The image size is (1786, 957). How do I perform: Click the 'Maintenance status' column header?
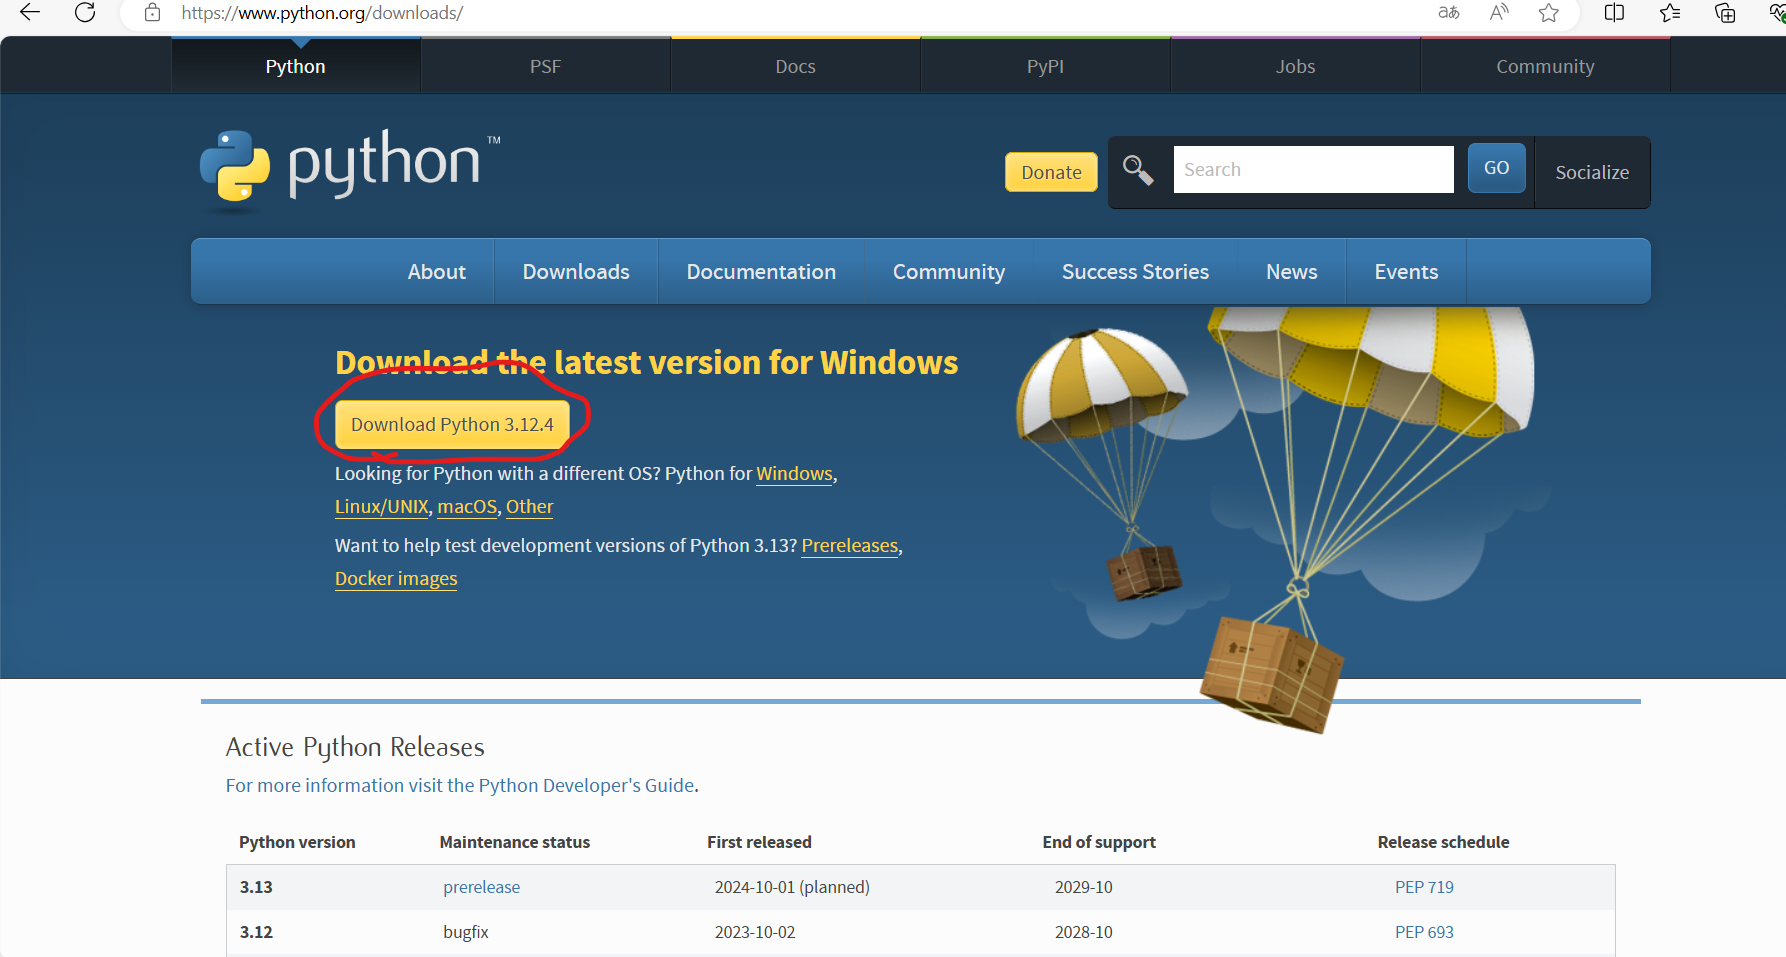click(x=514, y=842)
